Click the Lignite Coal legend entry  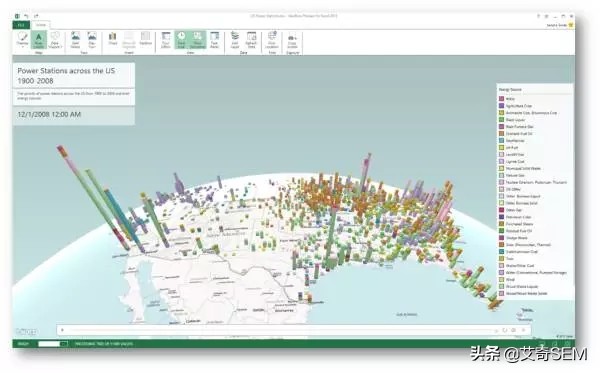point(512,161)
